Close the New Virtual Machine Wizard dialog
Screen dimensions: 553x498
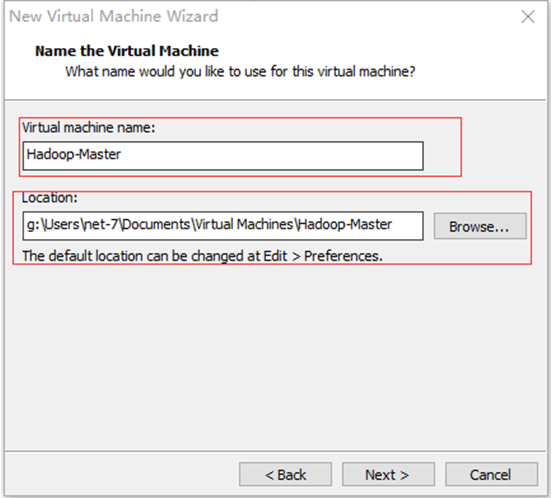click(x=528, y=17)
